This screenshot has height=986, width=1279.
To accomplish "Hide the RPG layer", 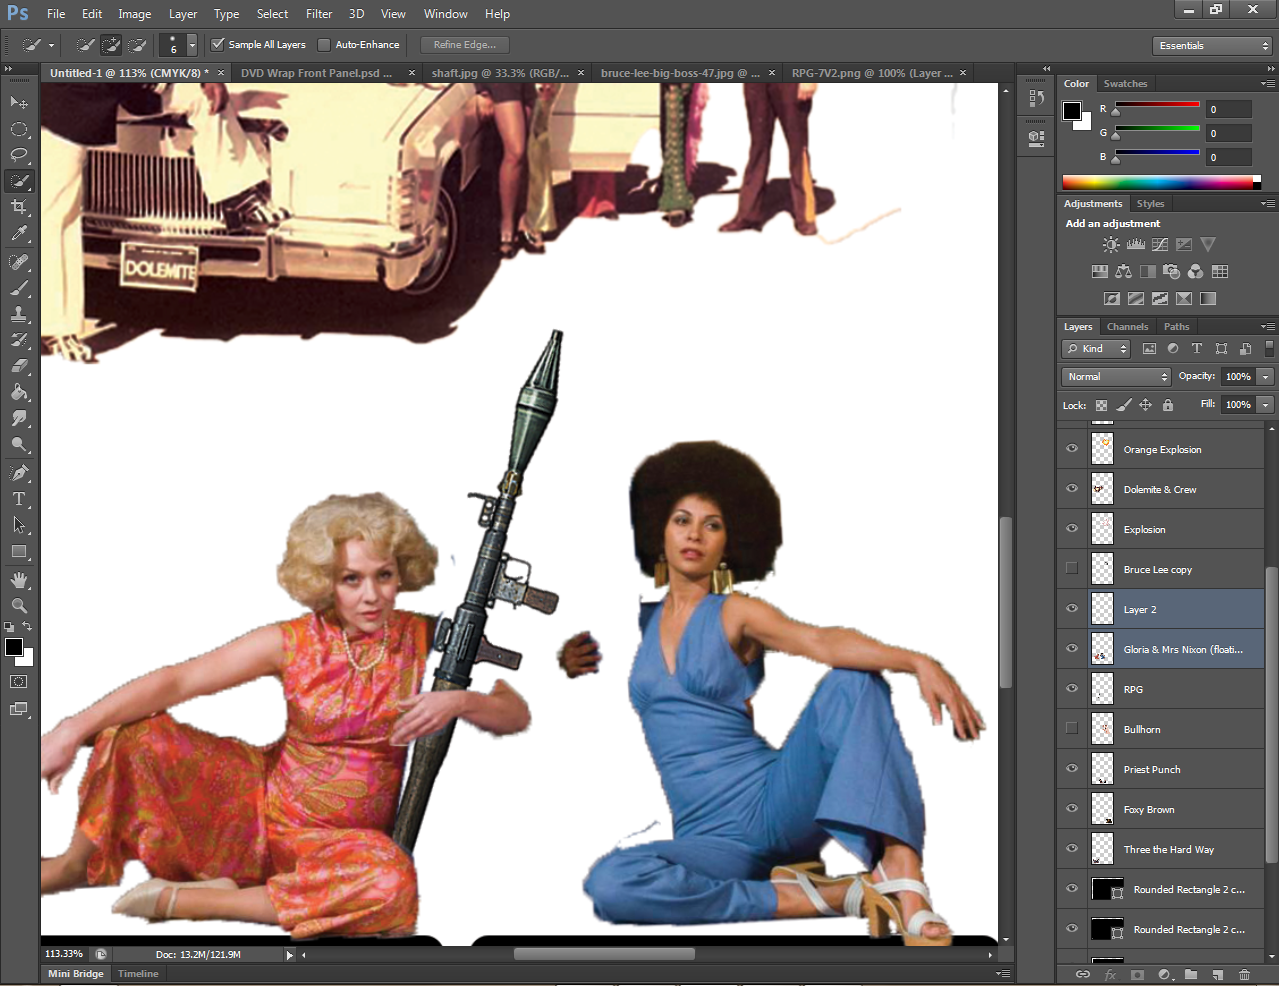I will 1072,689.
